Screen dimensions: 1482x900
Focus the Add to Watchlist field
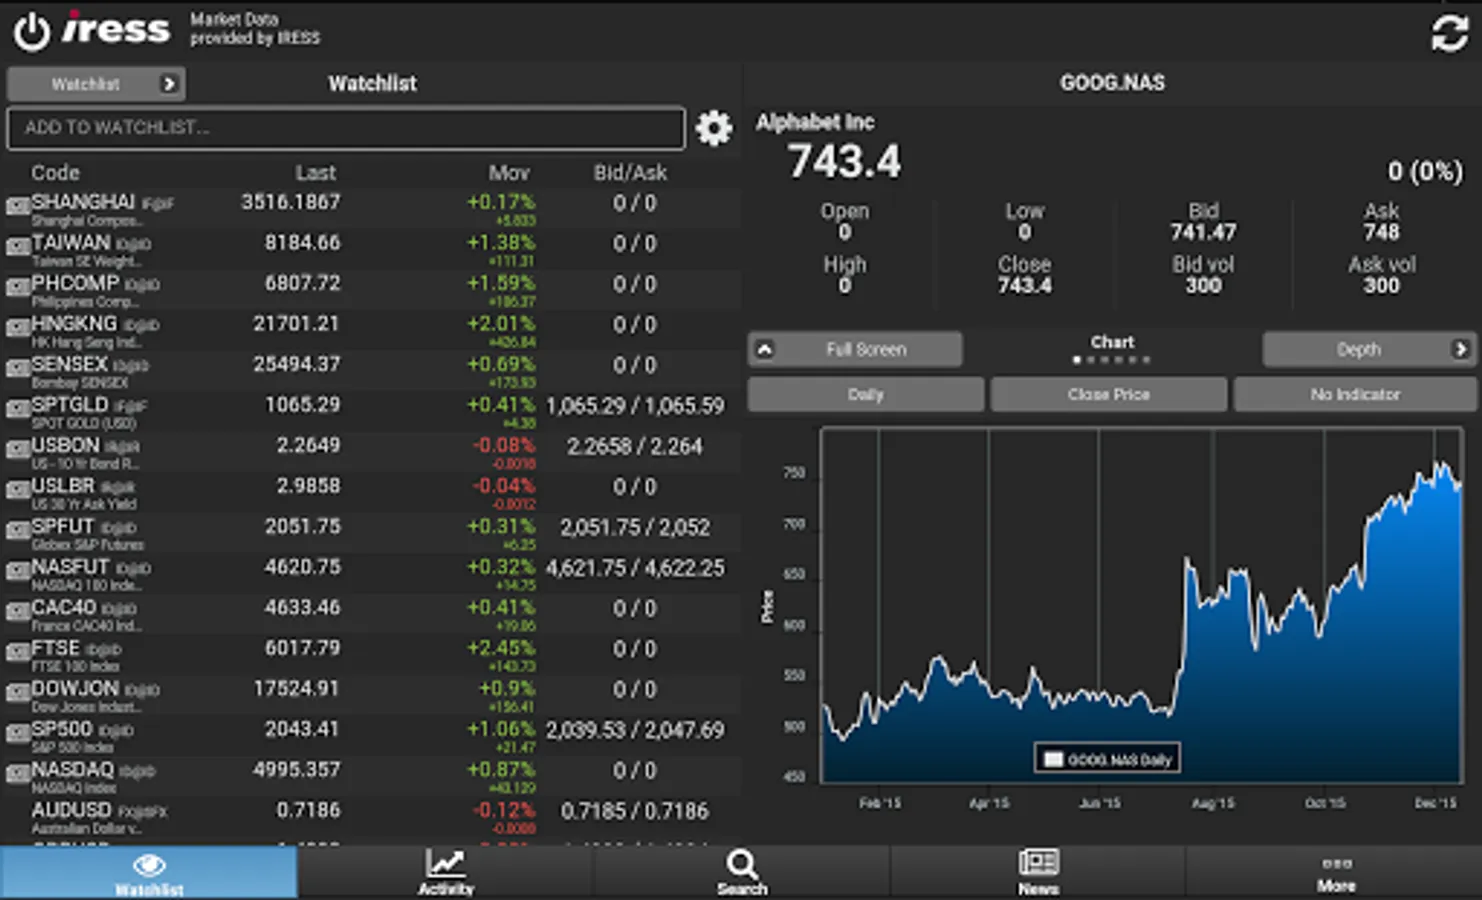tap(346, 128)
